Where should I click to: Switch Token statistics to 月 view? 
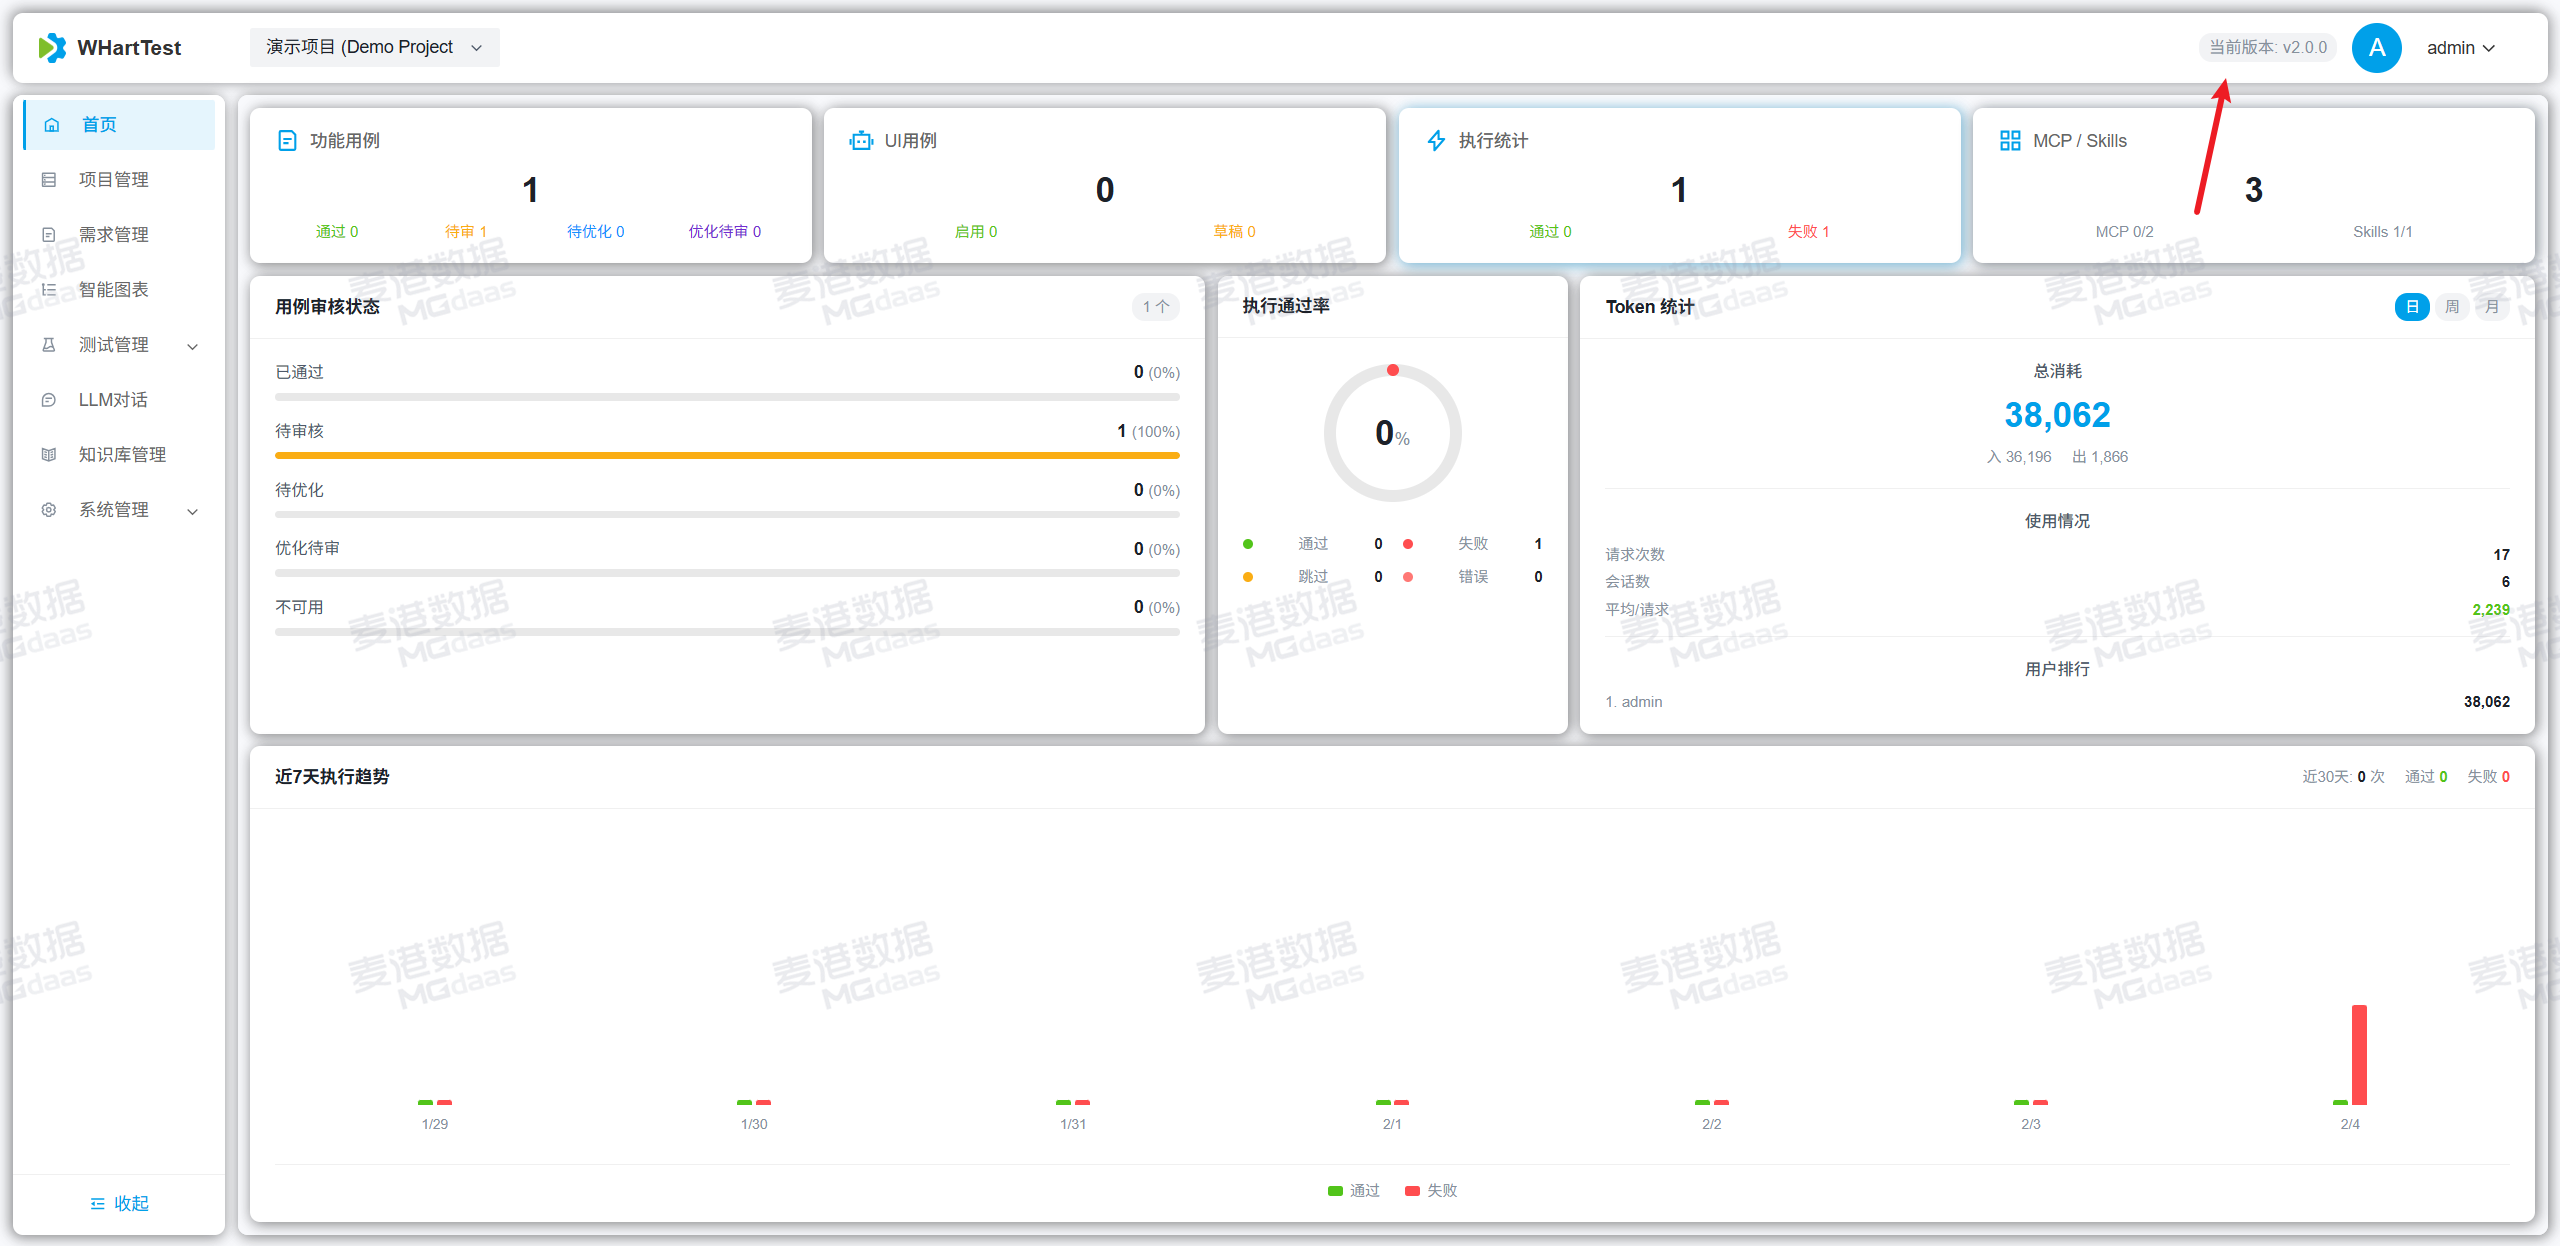pos(2492,307)
